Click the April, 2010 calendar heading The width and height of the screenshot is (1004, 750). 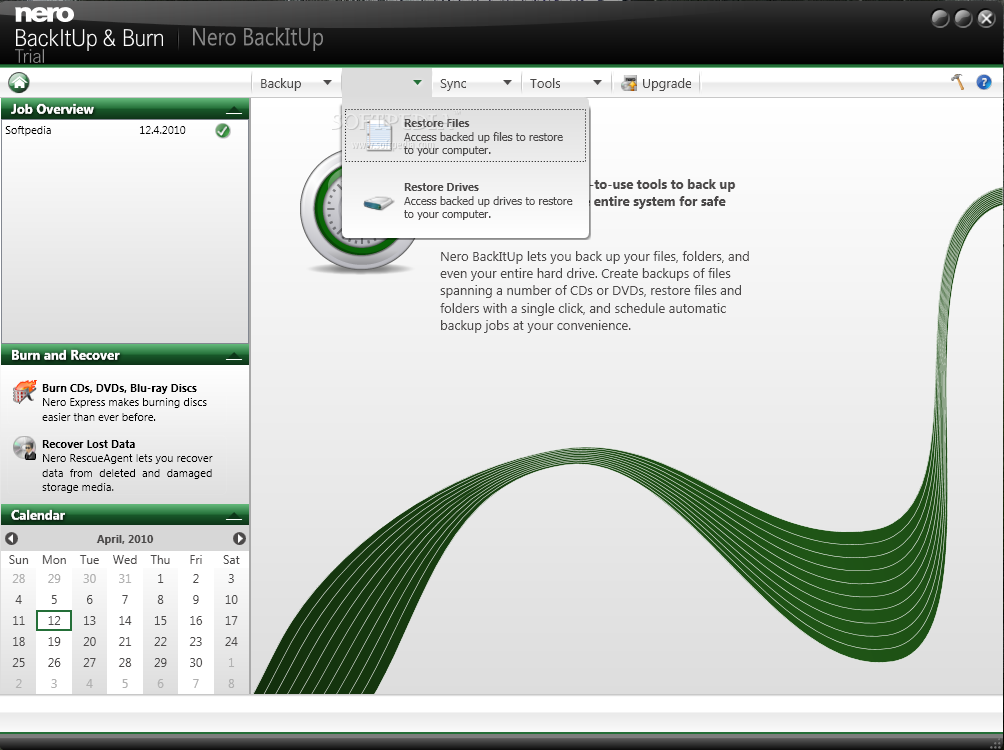125,539
